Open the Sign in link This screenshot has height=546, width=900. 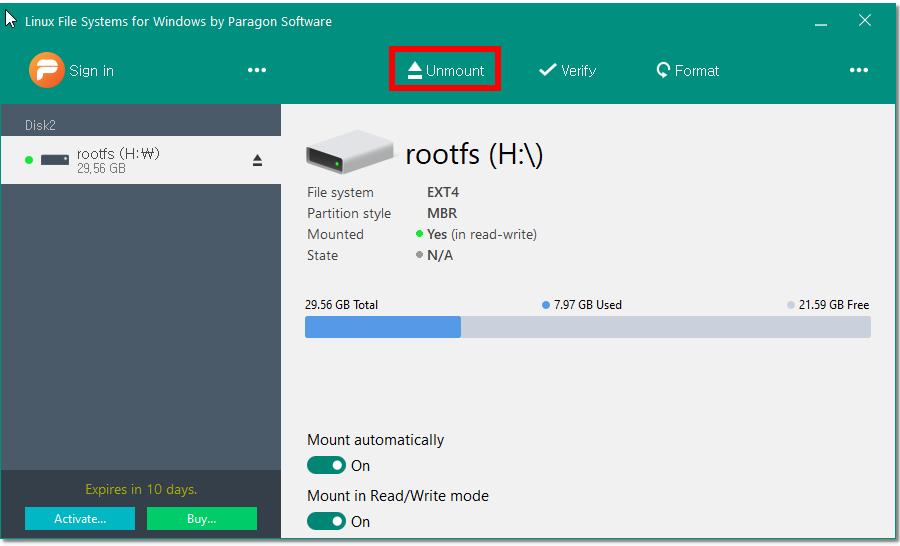click(x=91, y=71)
